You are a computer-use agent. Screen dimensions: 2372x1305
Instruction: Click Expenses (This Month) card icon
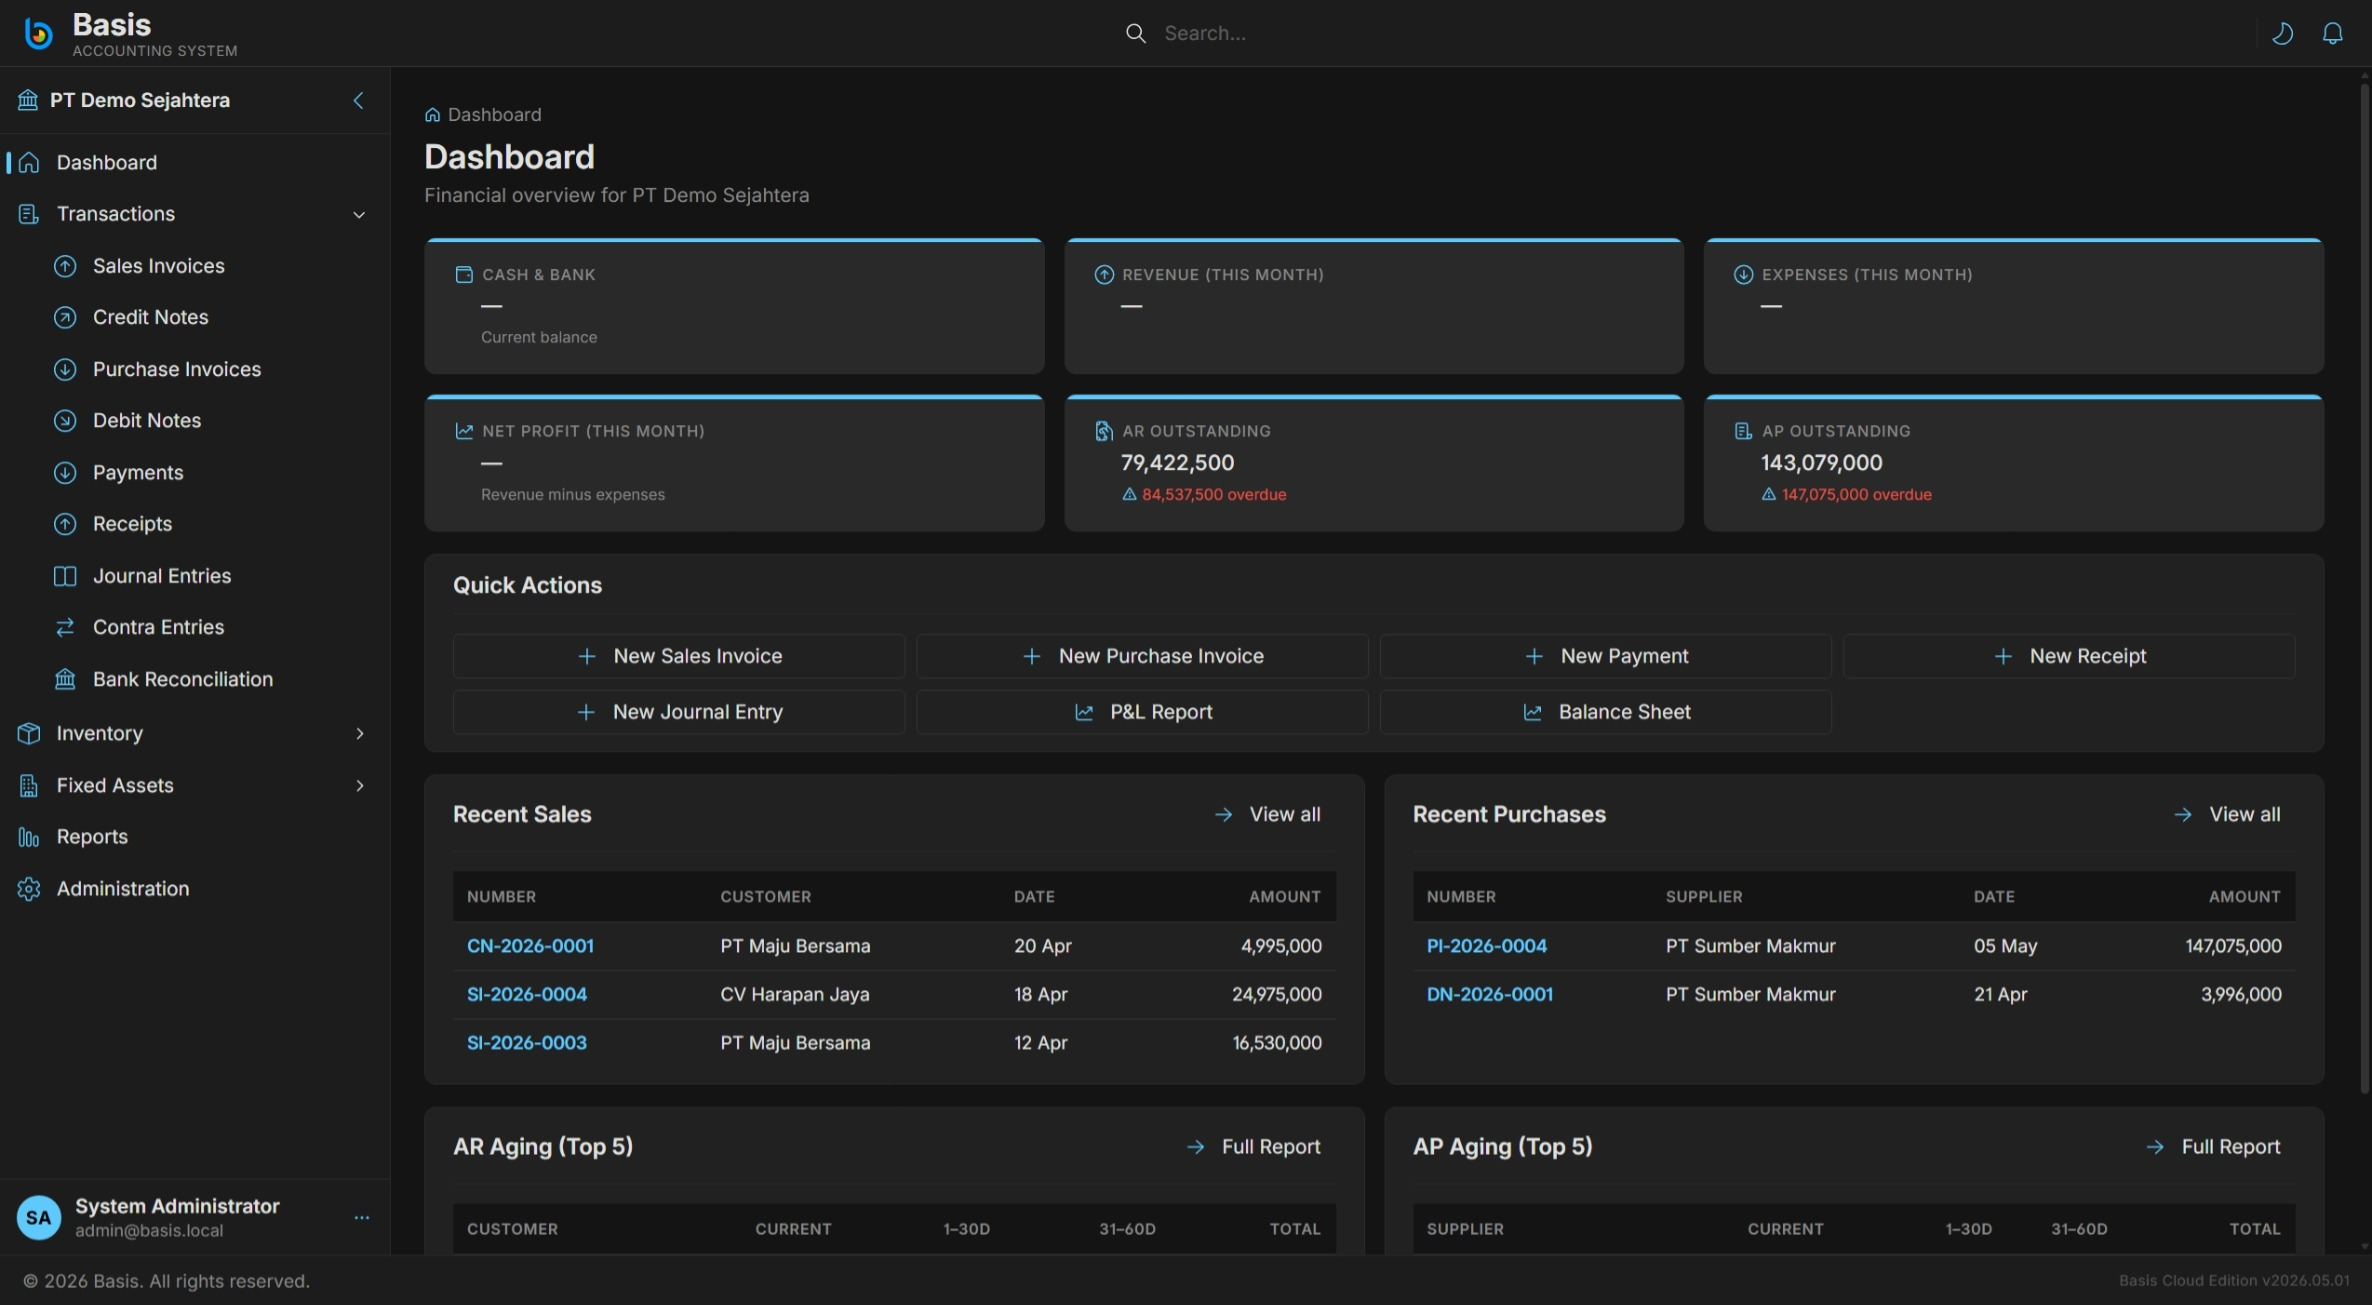pyautogui.click(x=1743, y=274)
